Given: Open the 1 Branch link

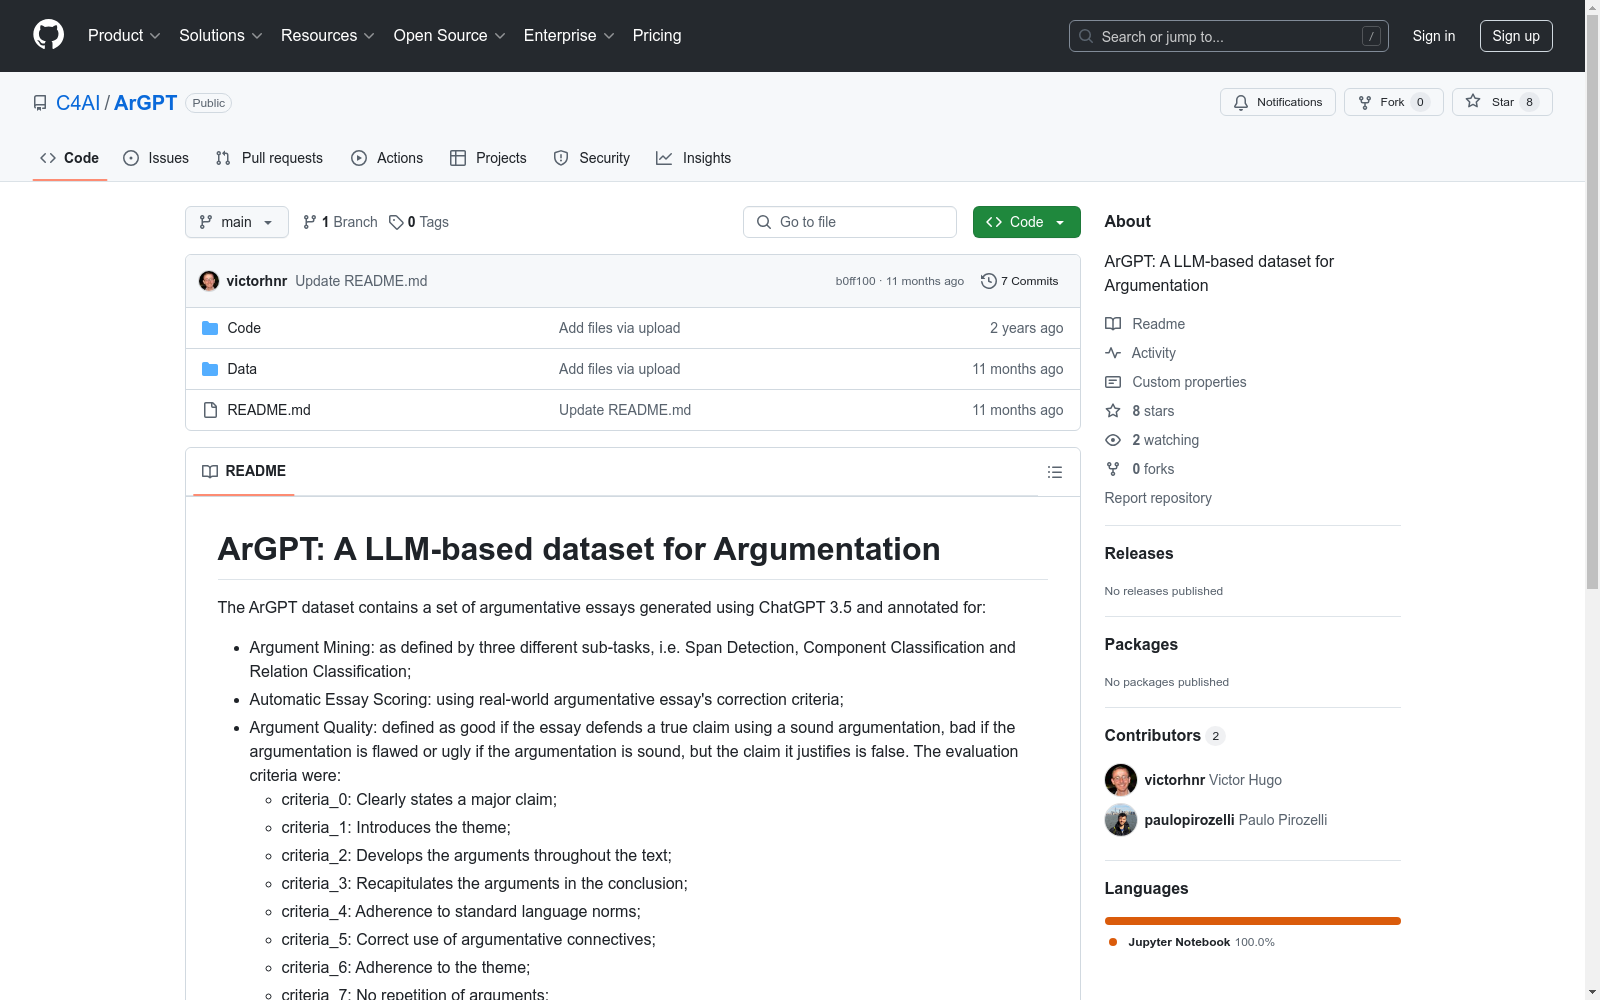Looking at the screenshot, I should tap(340, 222).
